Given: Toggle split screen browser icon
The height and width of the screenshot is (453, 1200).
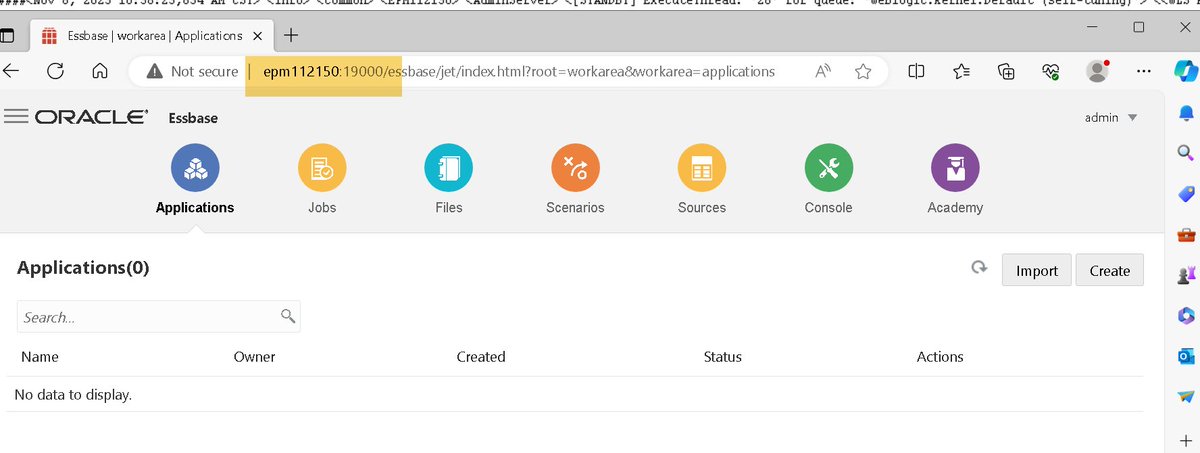Looking at the screenshot, I should click(916, 71).
